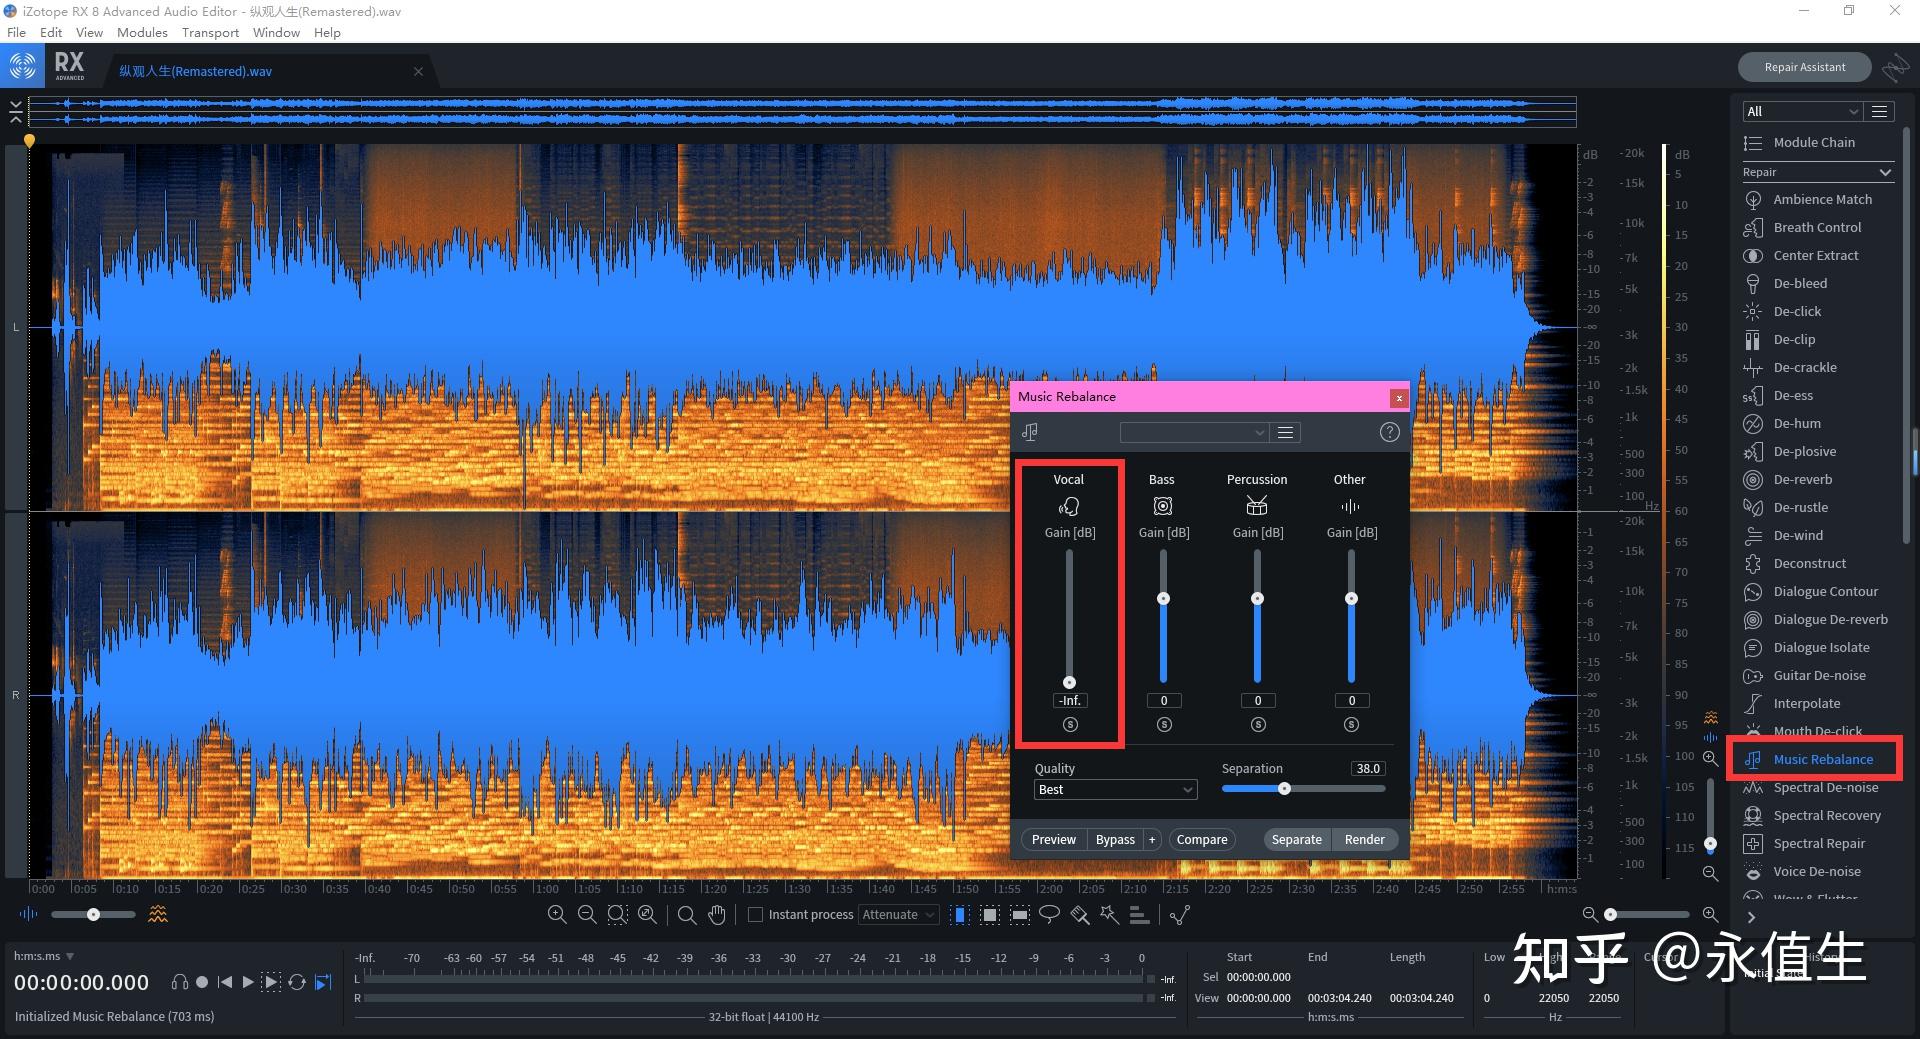Open the Modules menu

coord(142,32)
